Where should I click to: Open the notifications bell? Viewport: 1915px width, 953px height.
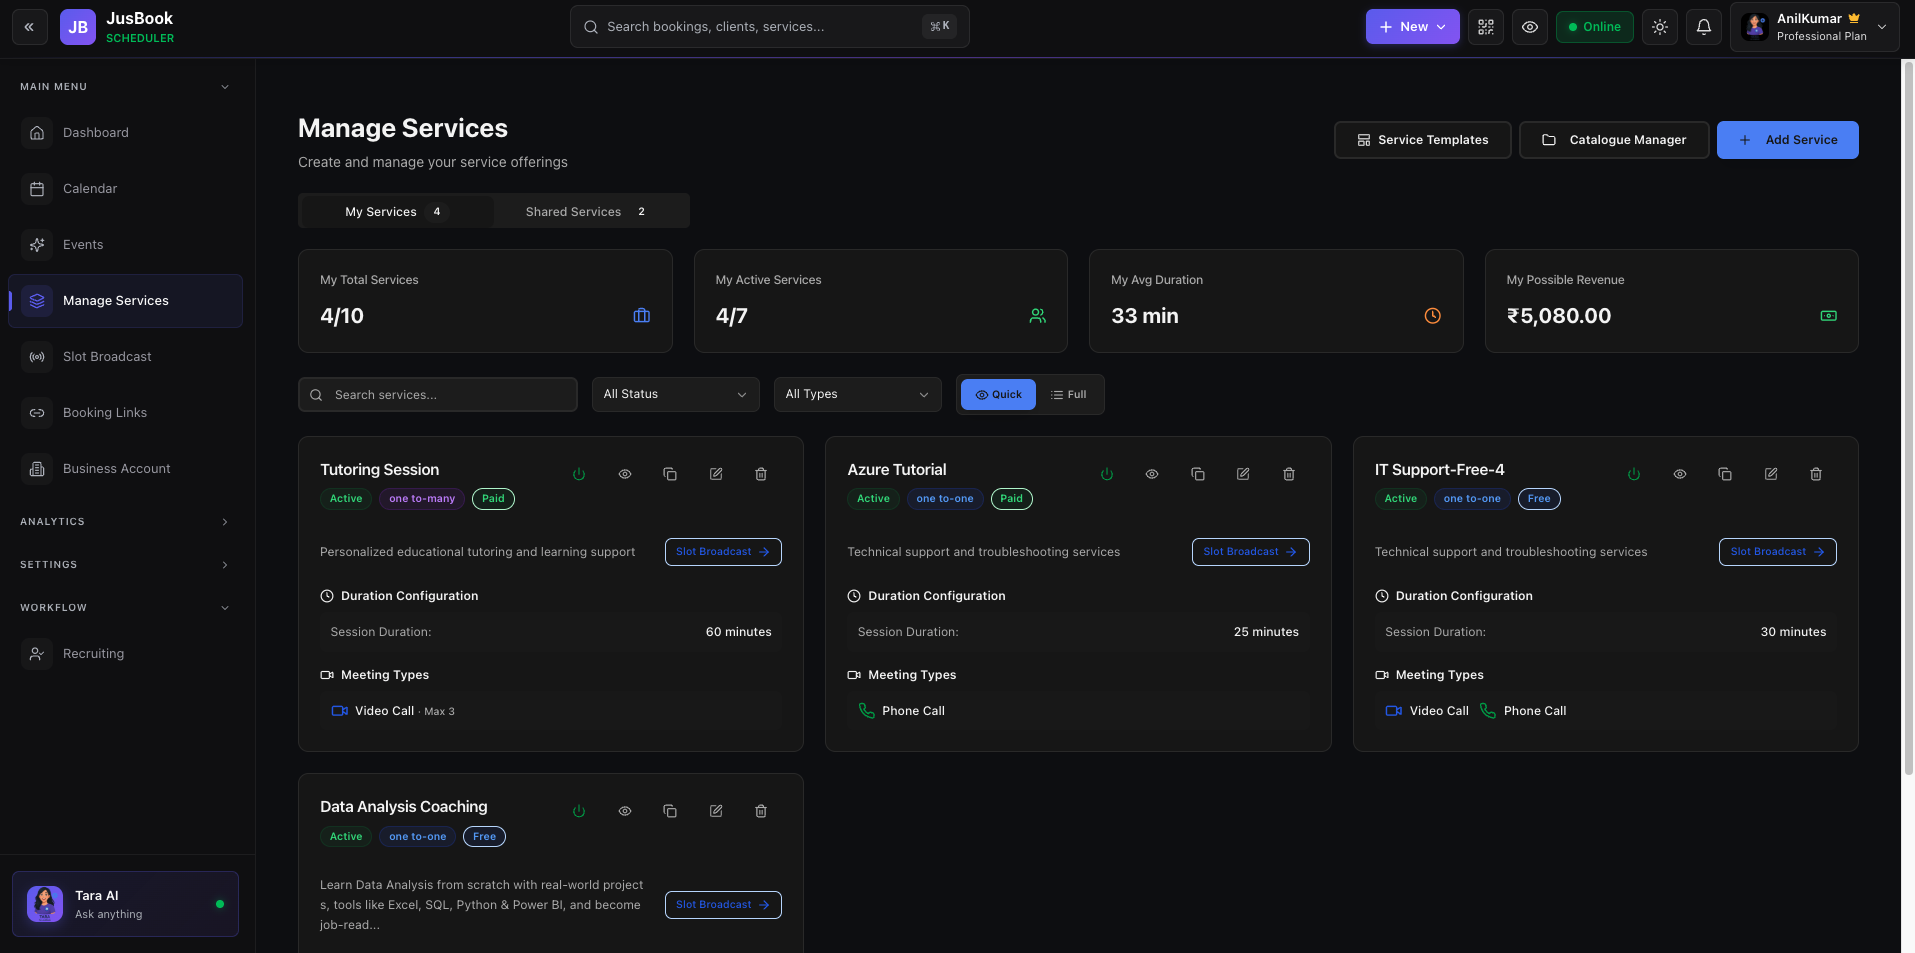[1703, 27]
